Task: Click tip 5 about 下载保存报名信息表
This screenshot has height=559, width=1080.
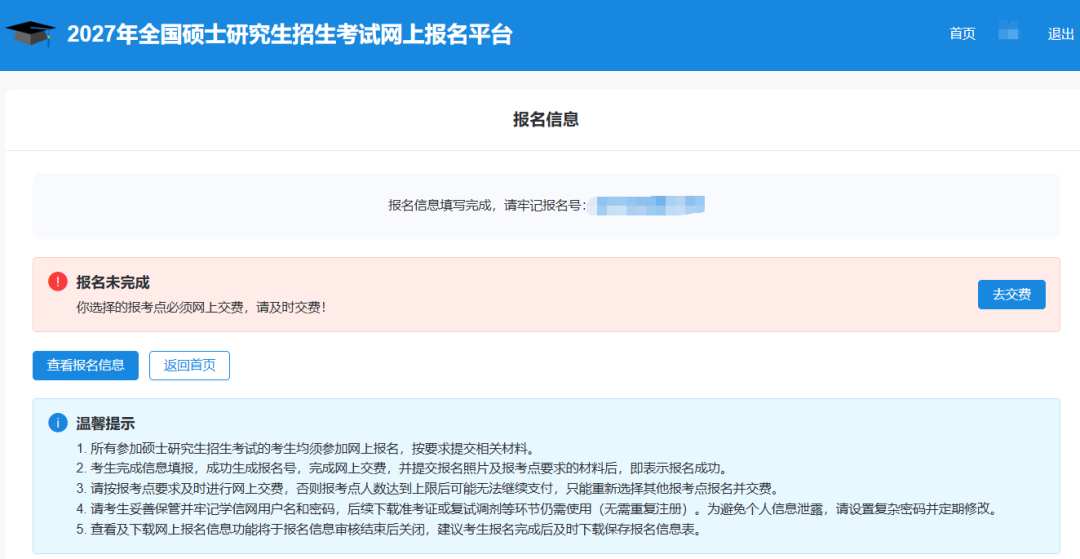Action: [x=389, y=531]
